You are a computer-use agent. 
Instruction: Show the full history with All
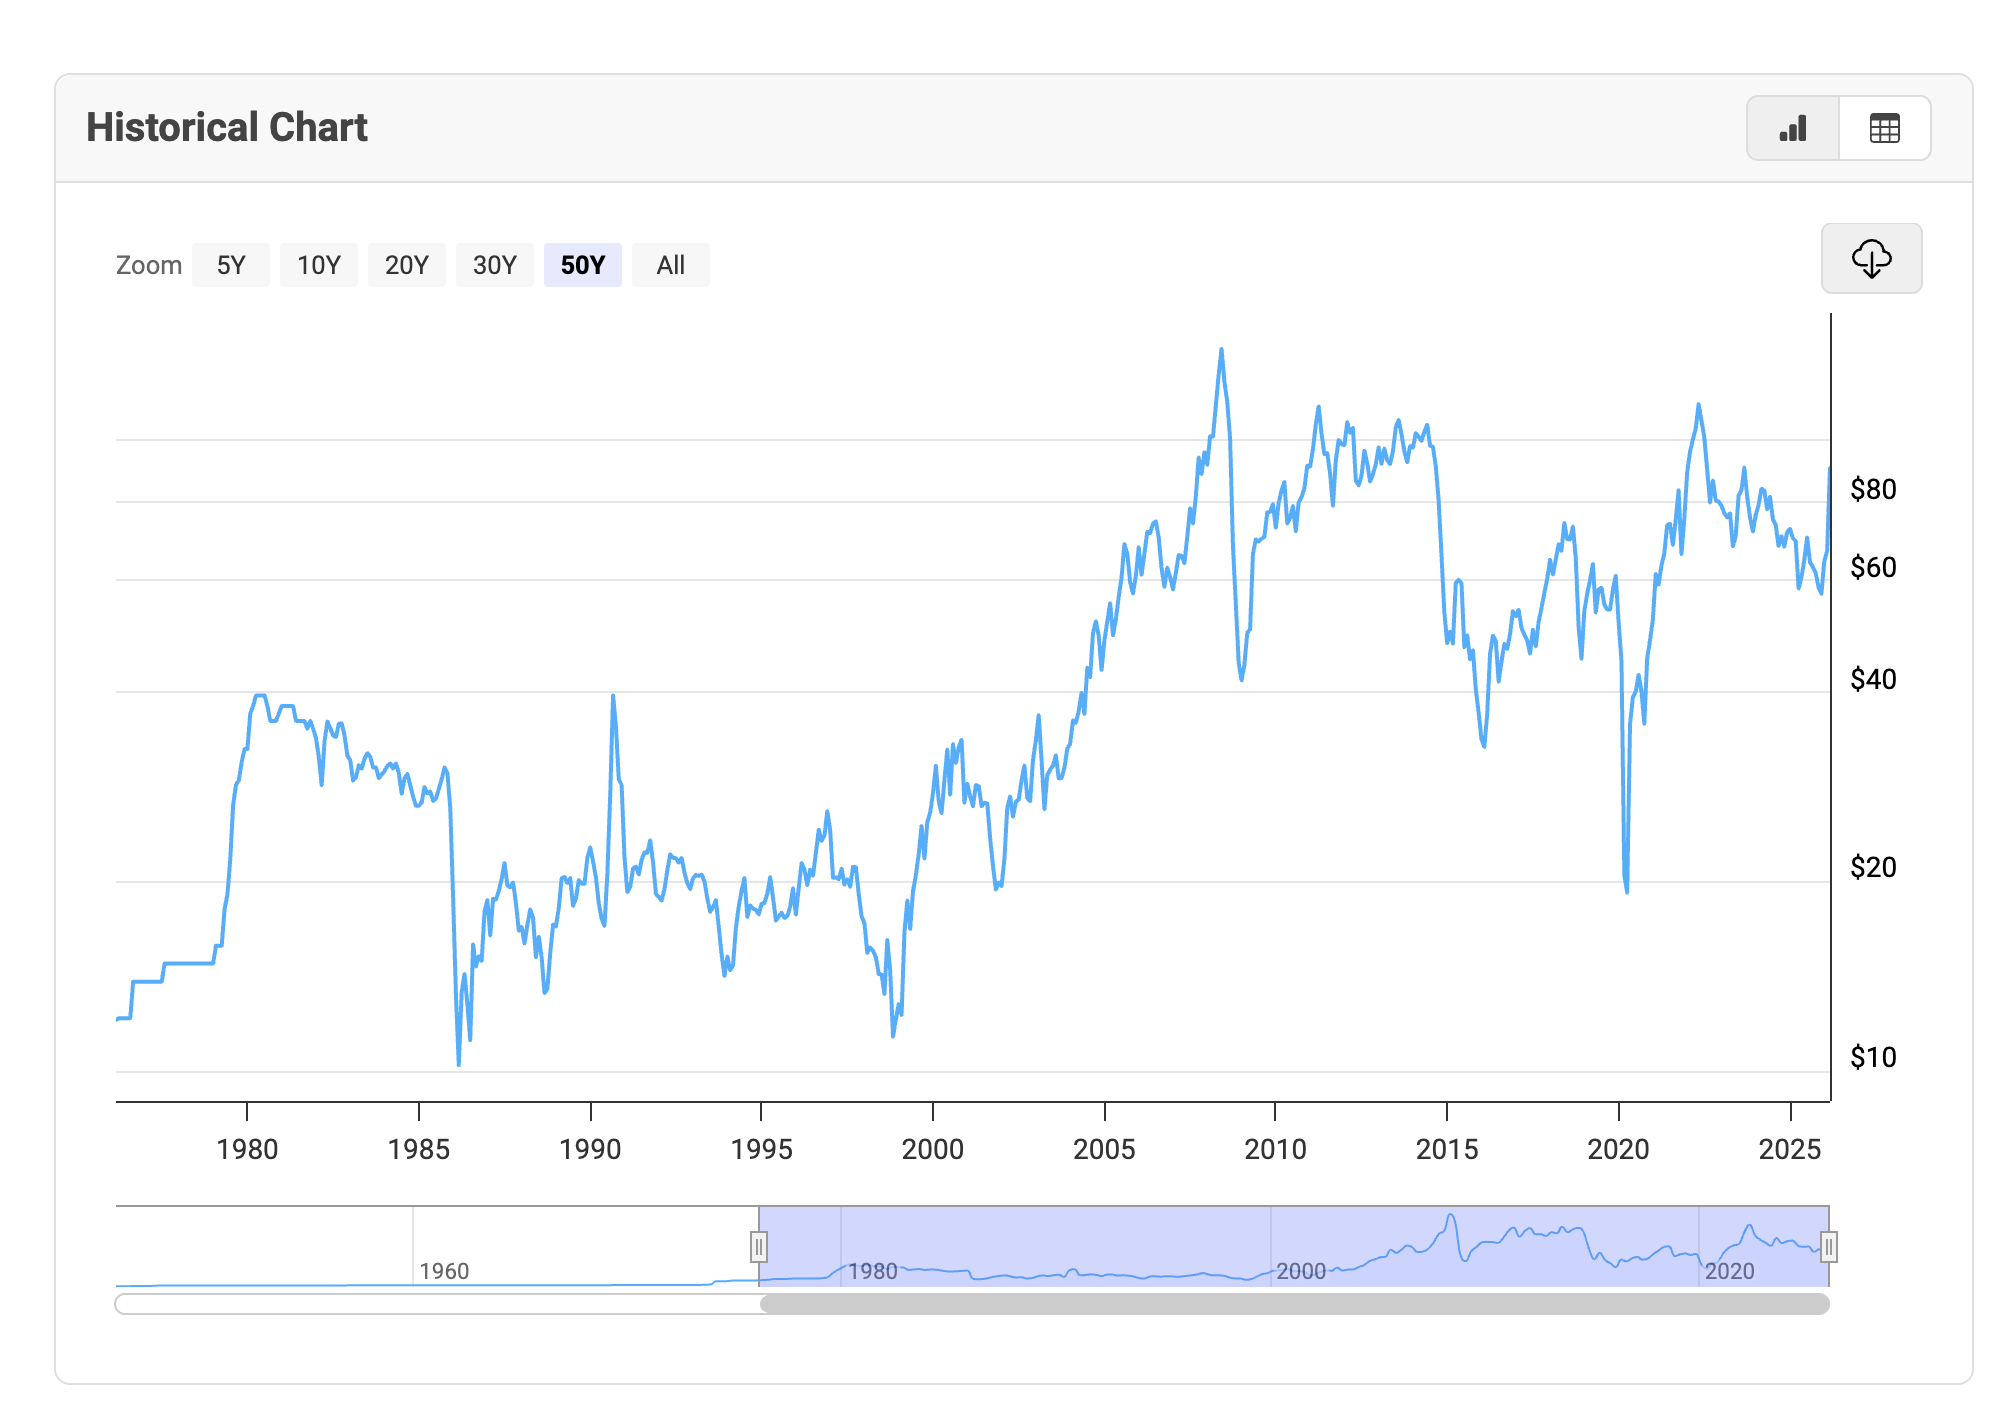[x=671, y=265]
